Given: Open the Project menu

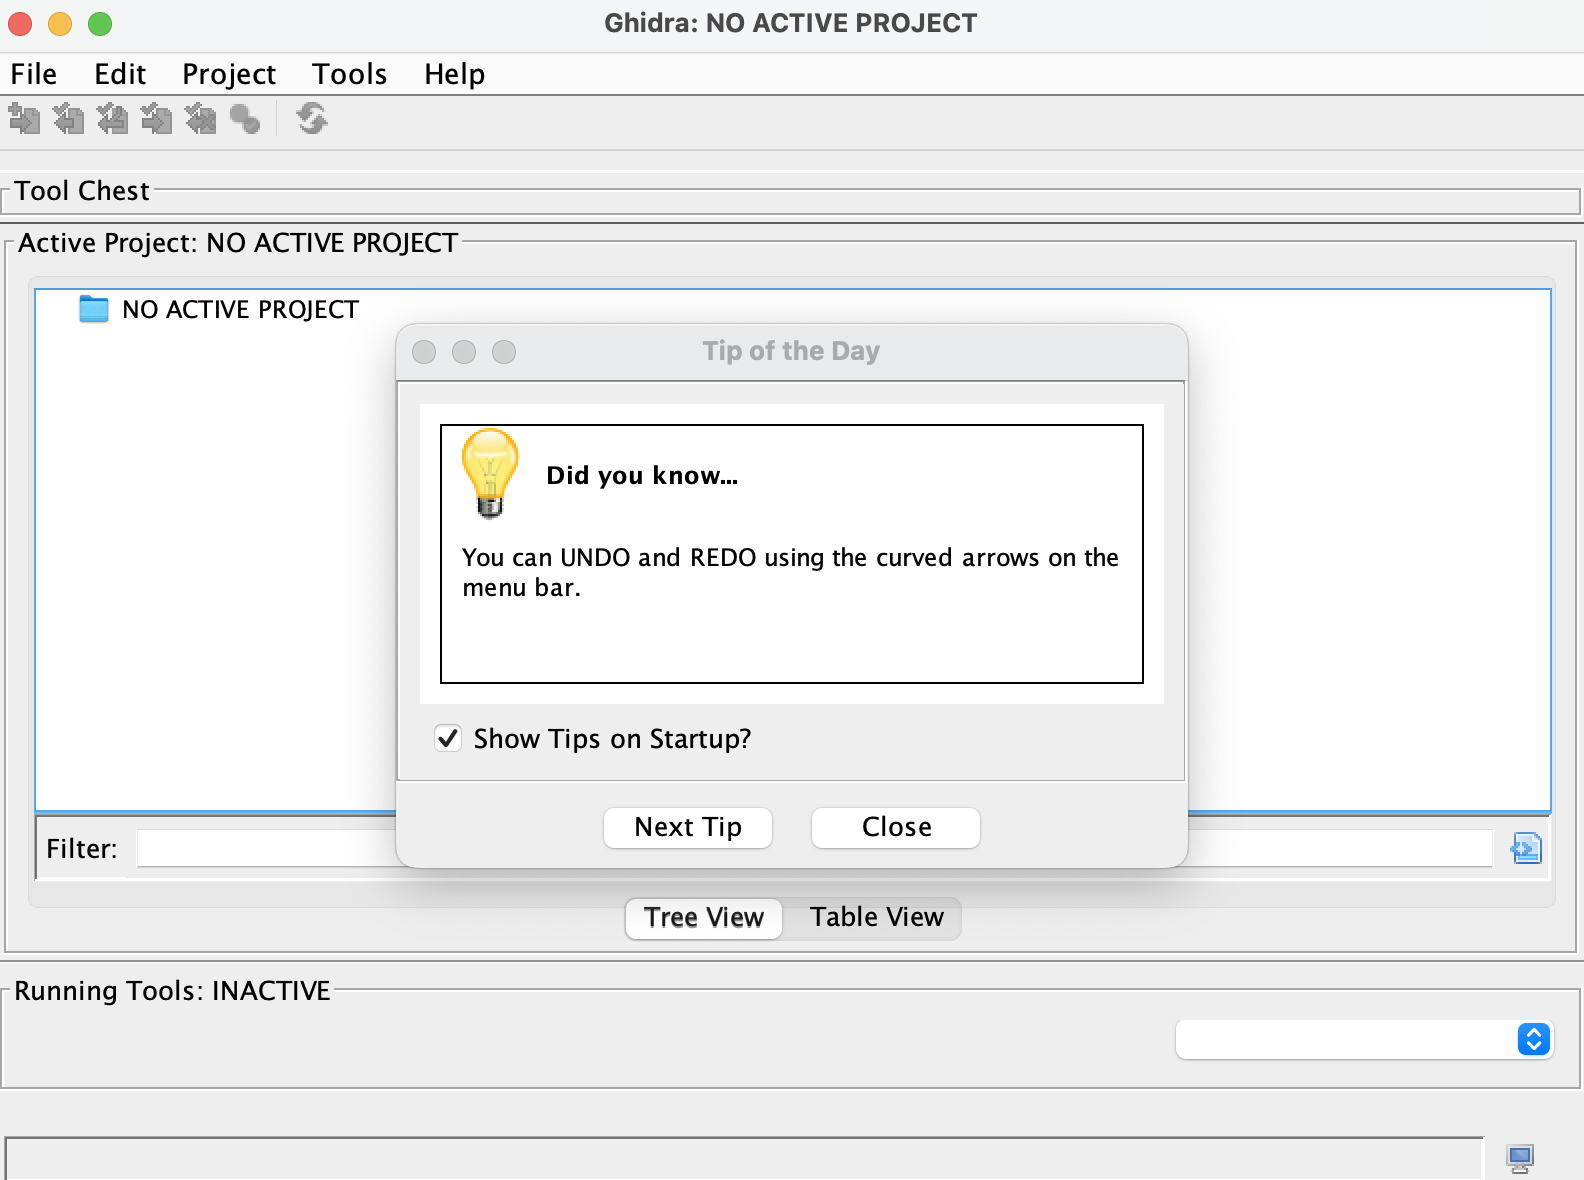Looking at the screenshot, I should [x=229, y=74].
